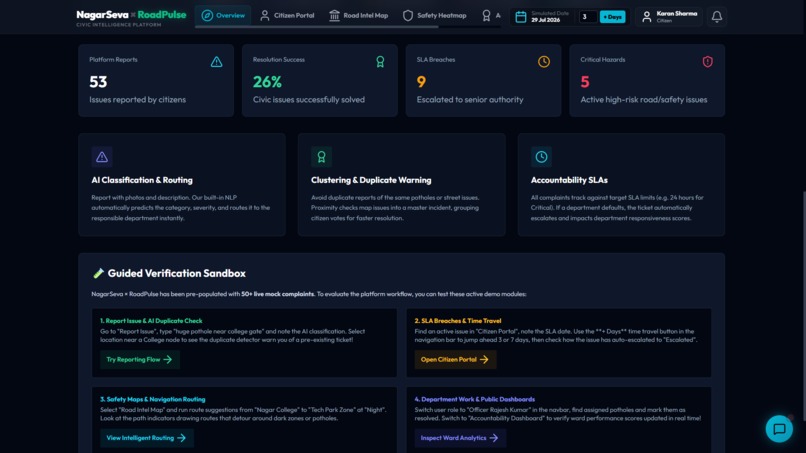
Task: Click '2. SLA Breaches & Time Travel' title
Action: point(458,320)
